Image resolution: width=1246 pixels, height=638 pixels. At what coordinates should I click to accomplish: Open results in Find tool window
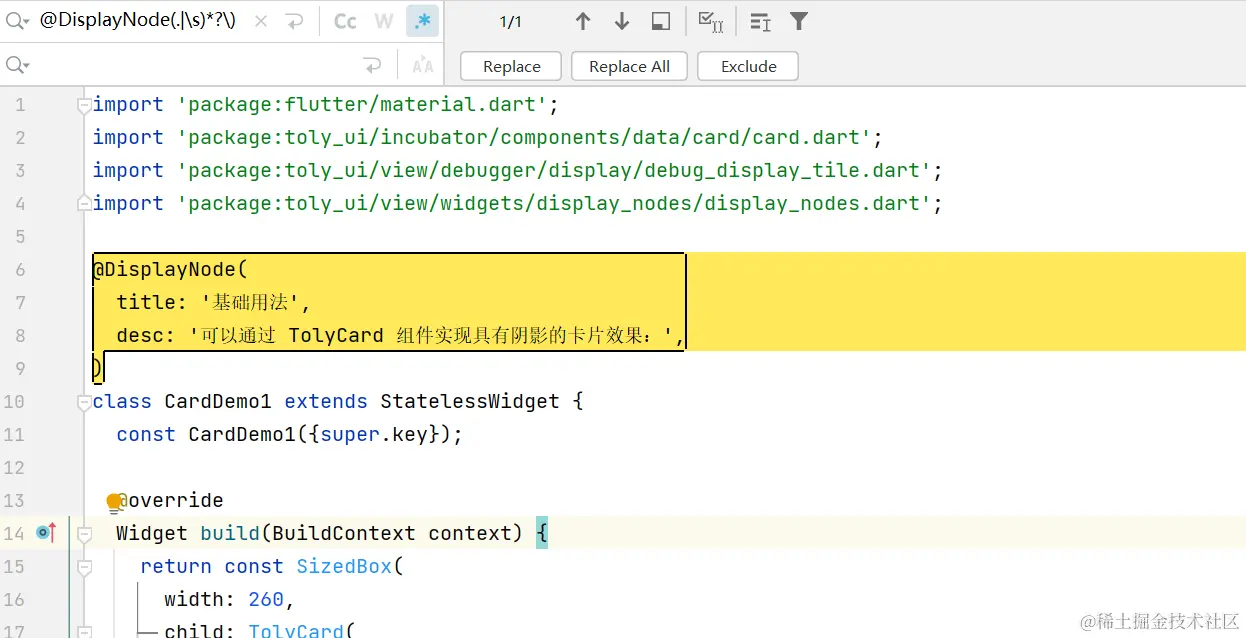pos(660,21)
